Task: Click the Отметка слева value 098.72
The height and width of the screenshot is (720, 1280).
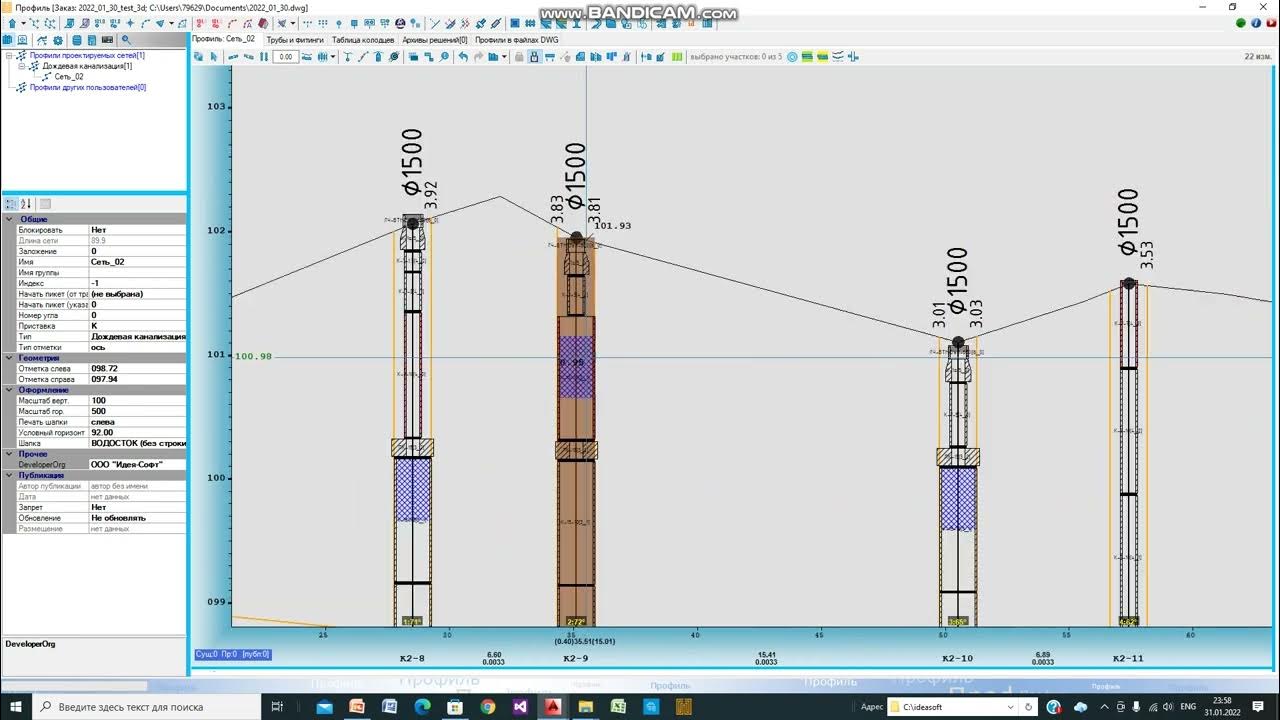Action: [137, 368]
